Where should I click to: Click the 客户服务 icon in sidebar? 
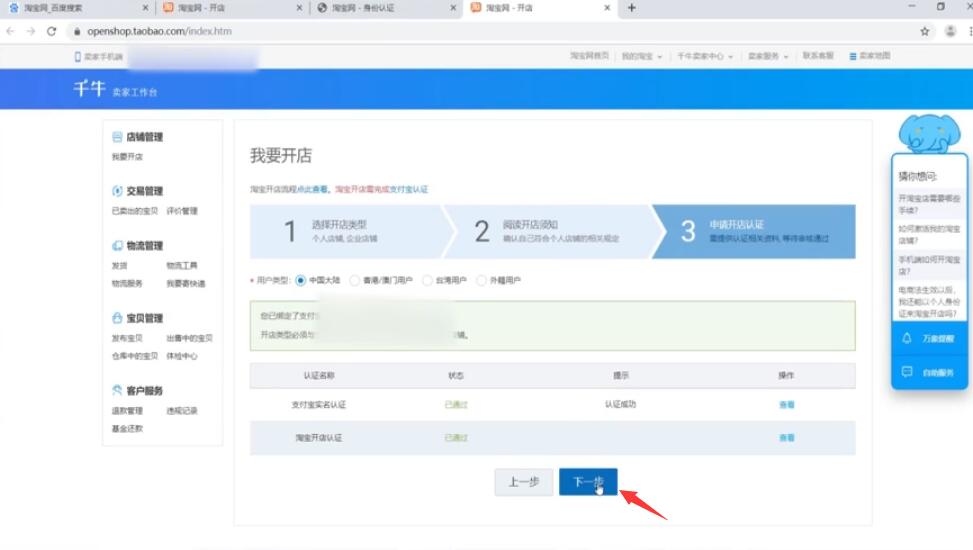pos(117,390)
